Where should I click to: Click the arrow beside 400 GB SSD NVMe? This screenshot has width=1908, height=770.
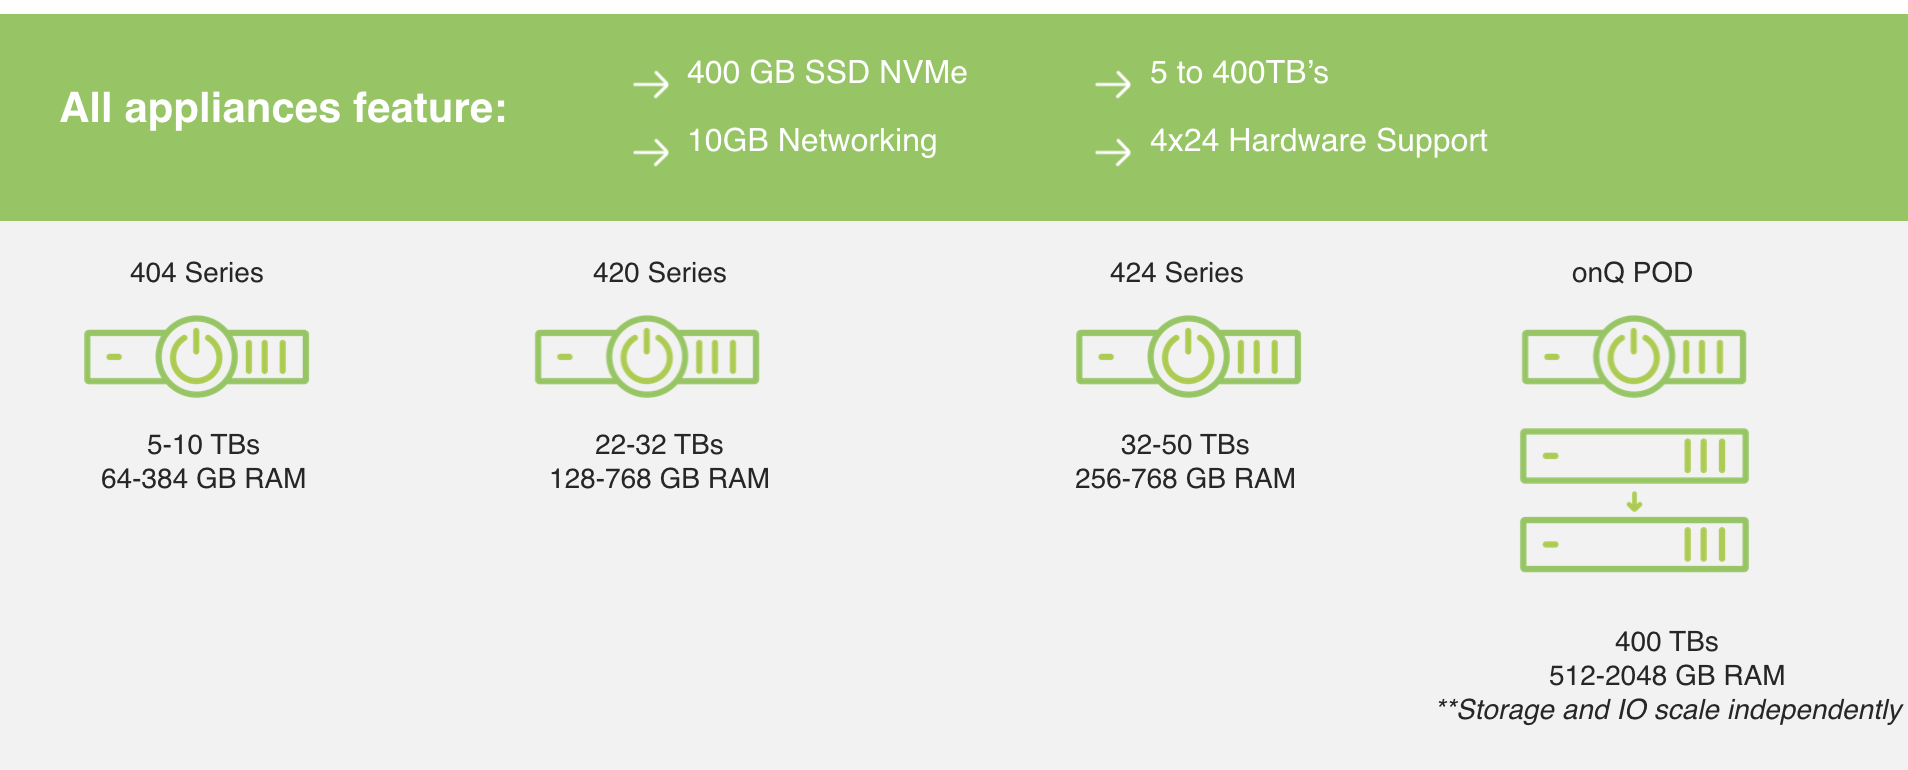pos(651,84)
